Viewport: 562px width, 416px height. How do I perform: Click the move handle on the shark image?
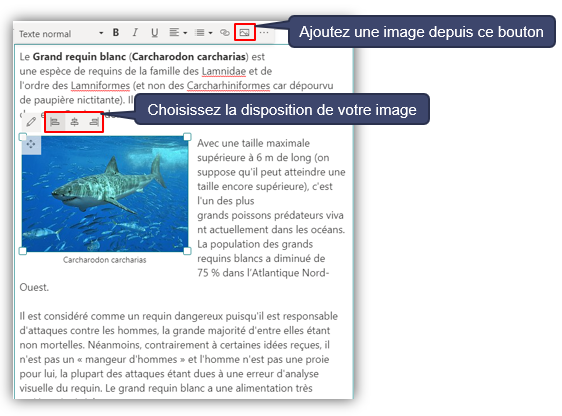(31, 144)
